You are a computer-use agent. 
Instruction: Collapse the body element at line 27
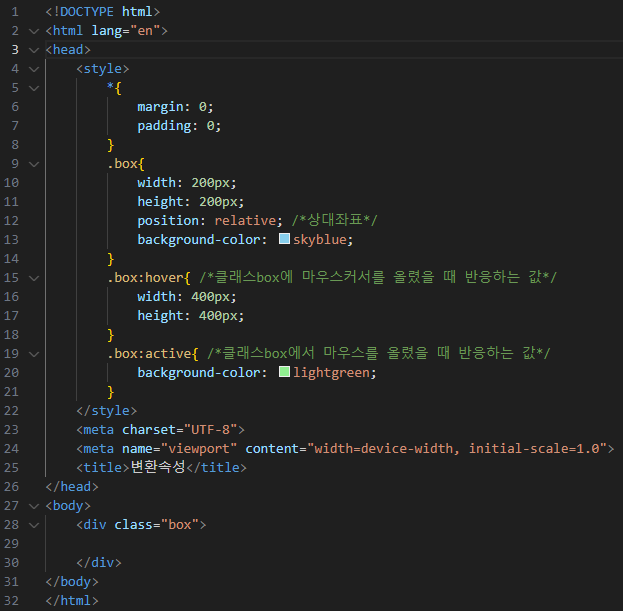tap(34, 506)
